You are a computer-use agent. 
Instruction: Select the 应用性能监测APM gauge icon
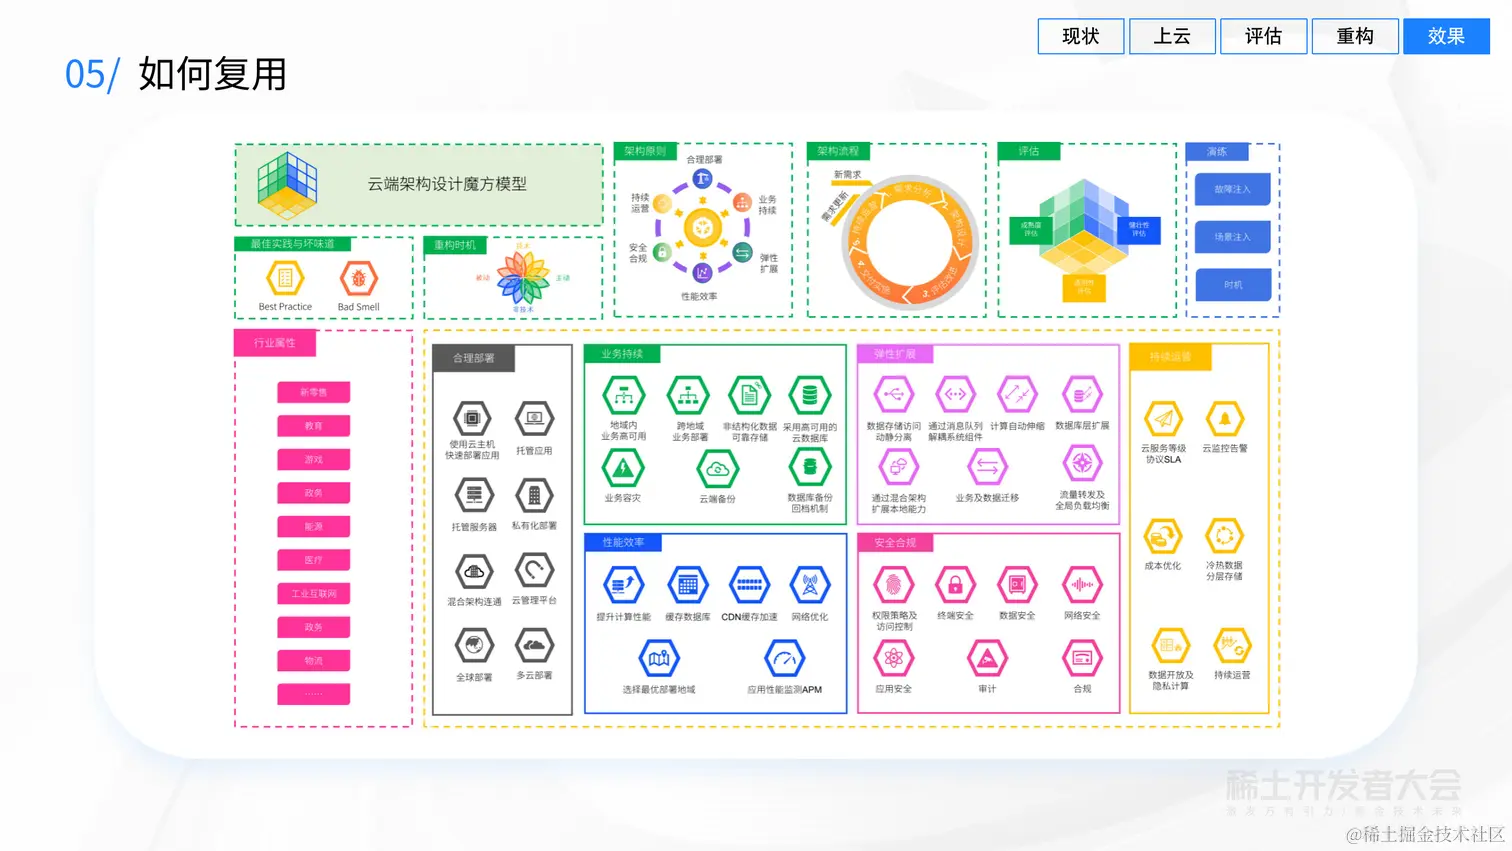click(x=784, y=658)
